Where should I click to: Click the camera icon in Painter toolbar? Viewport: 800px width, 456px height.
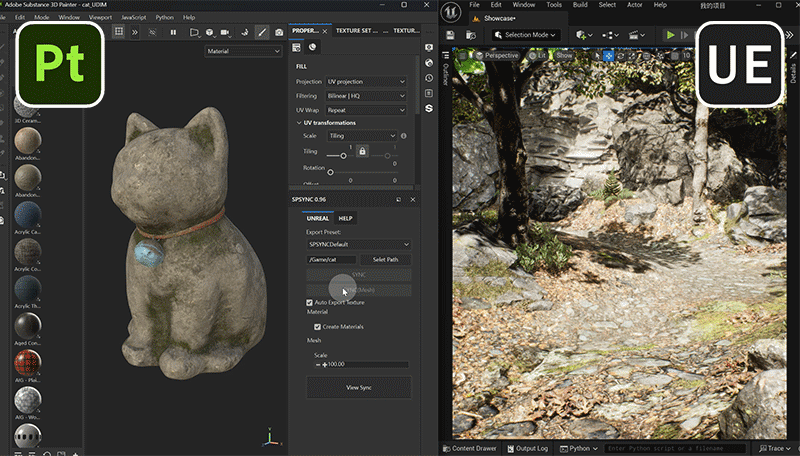(279, 32)
